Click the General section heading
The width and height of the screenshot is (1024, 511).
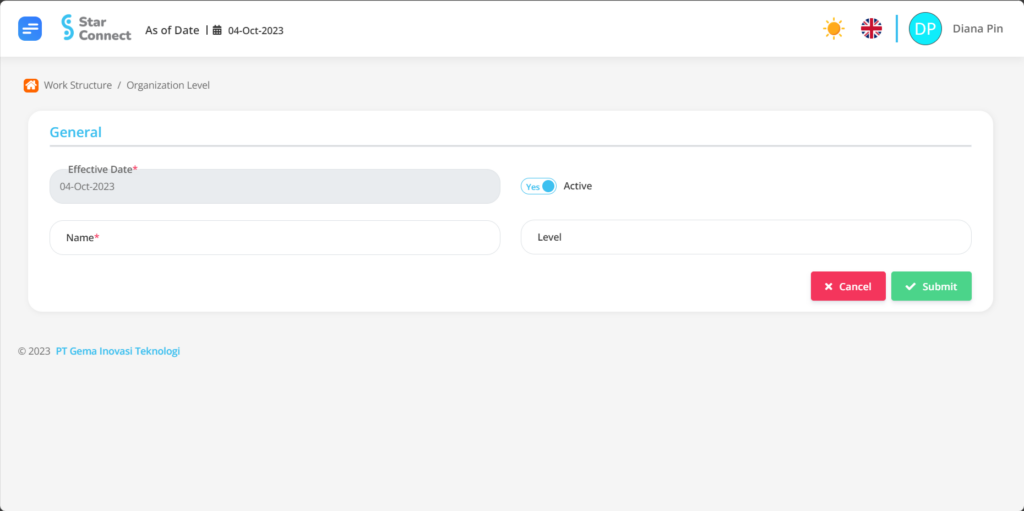click(x=76, y=132)
